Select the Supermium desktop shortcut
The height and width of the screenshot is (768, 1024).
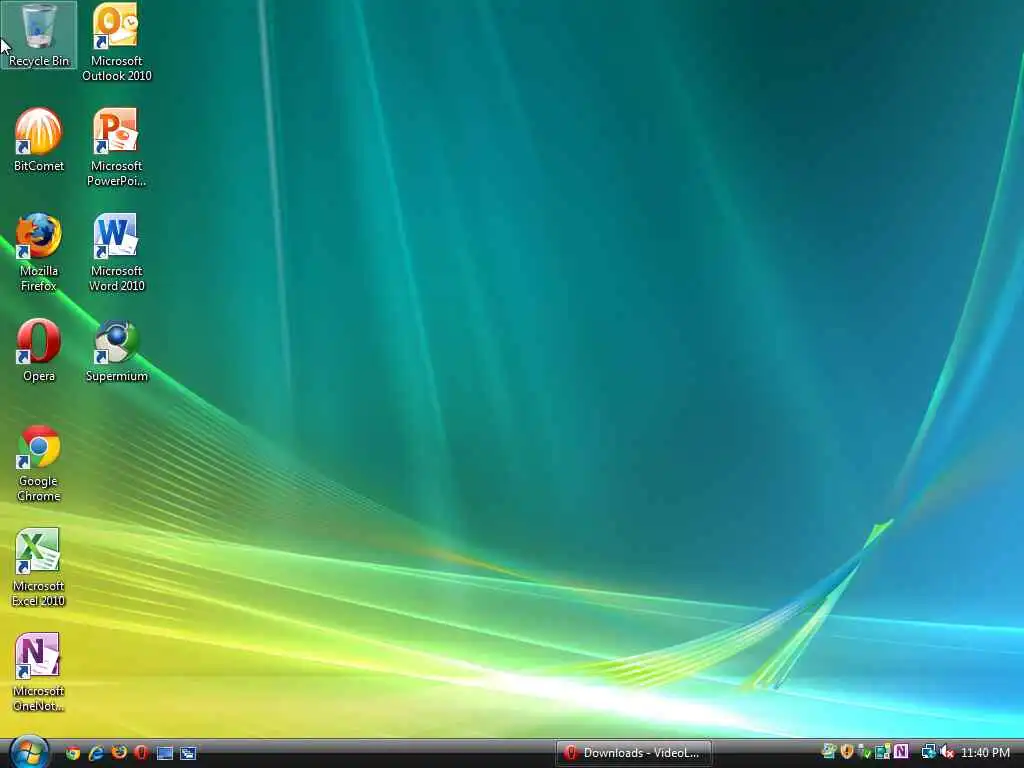pyautogui.click(x=116, y=350)
